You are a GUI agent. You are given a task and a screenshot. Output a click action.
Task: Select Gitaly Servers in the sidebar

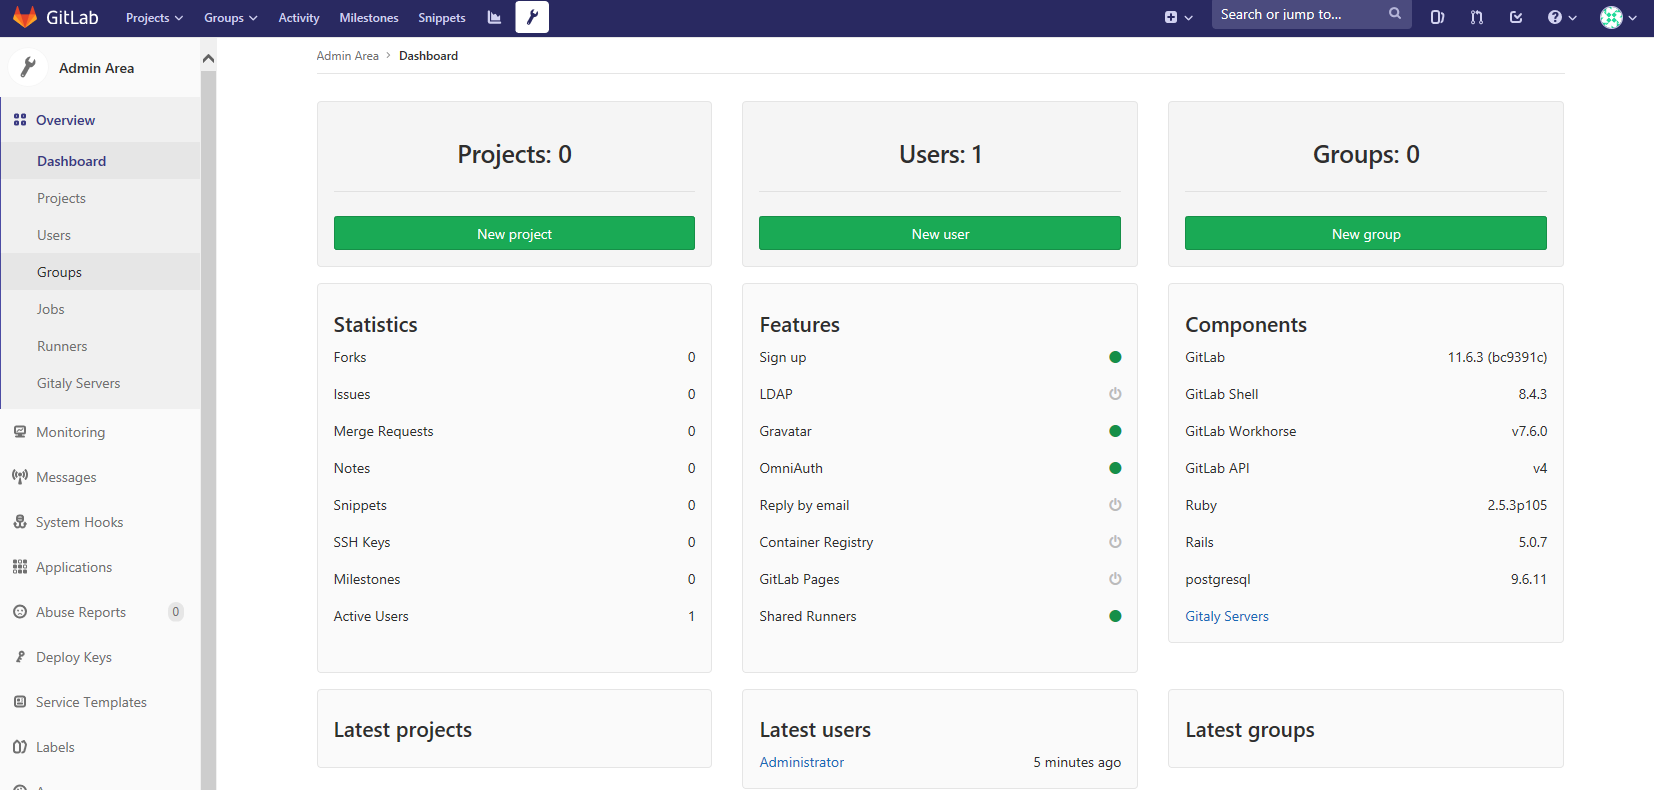click(101, 383)
